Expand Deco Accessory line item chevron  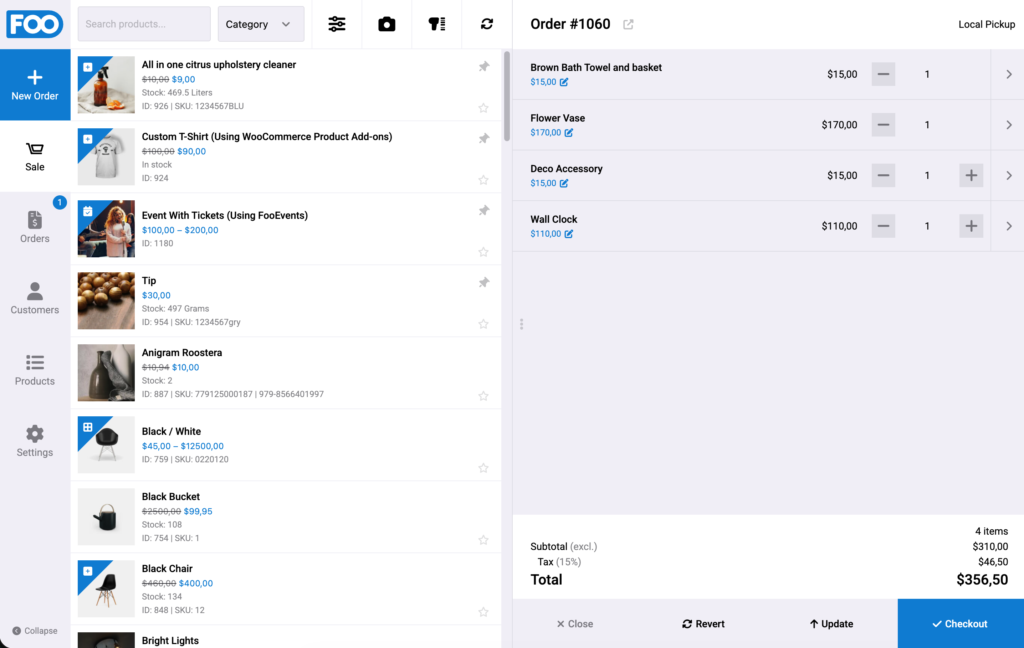pos(1008,176)
